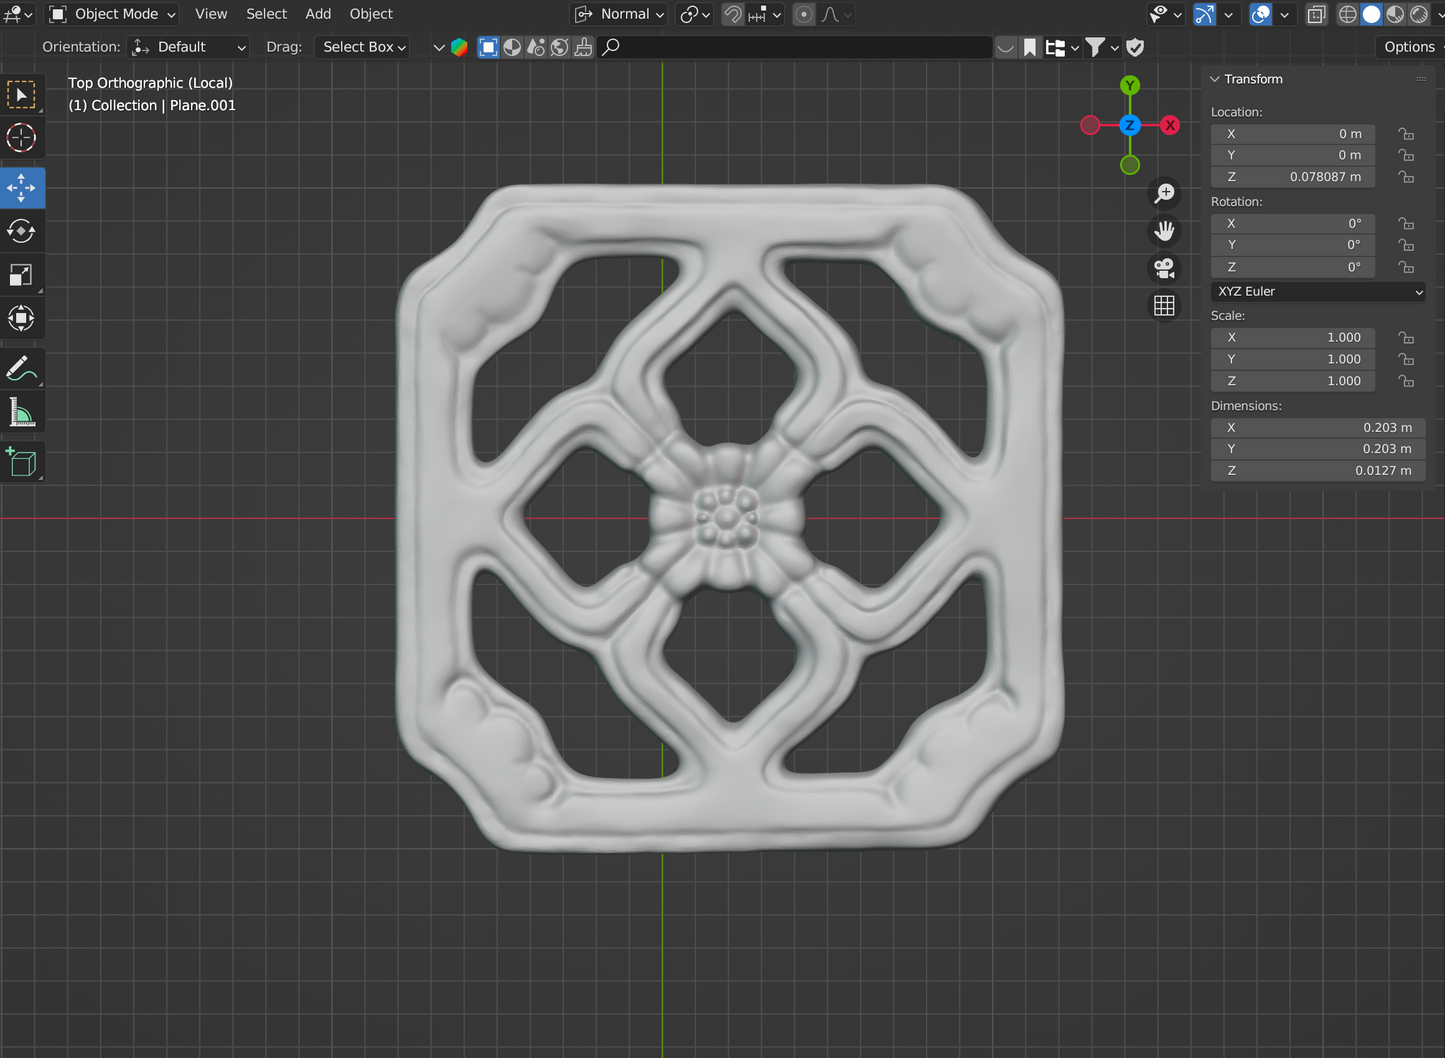This screenshot has width=1445, height=1058.
Task: Open the Object menu
Action: 371,14
